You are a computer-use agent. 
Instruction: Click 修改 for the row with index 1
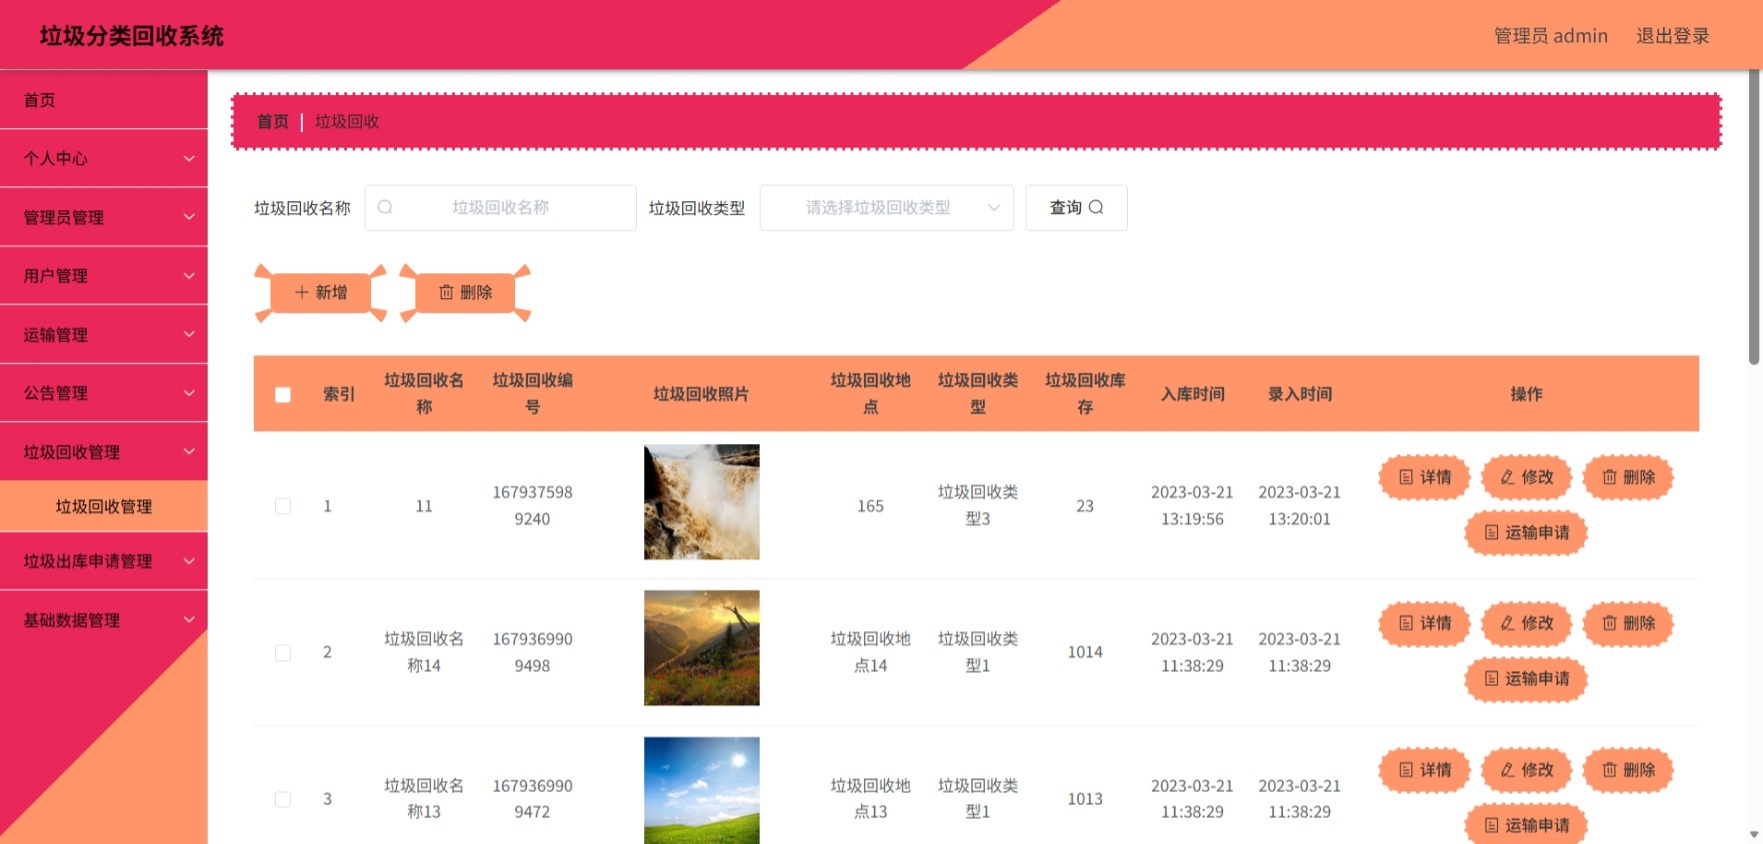pyautogui.click(x=1526, y=477)
